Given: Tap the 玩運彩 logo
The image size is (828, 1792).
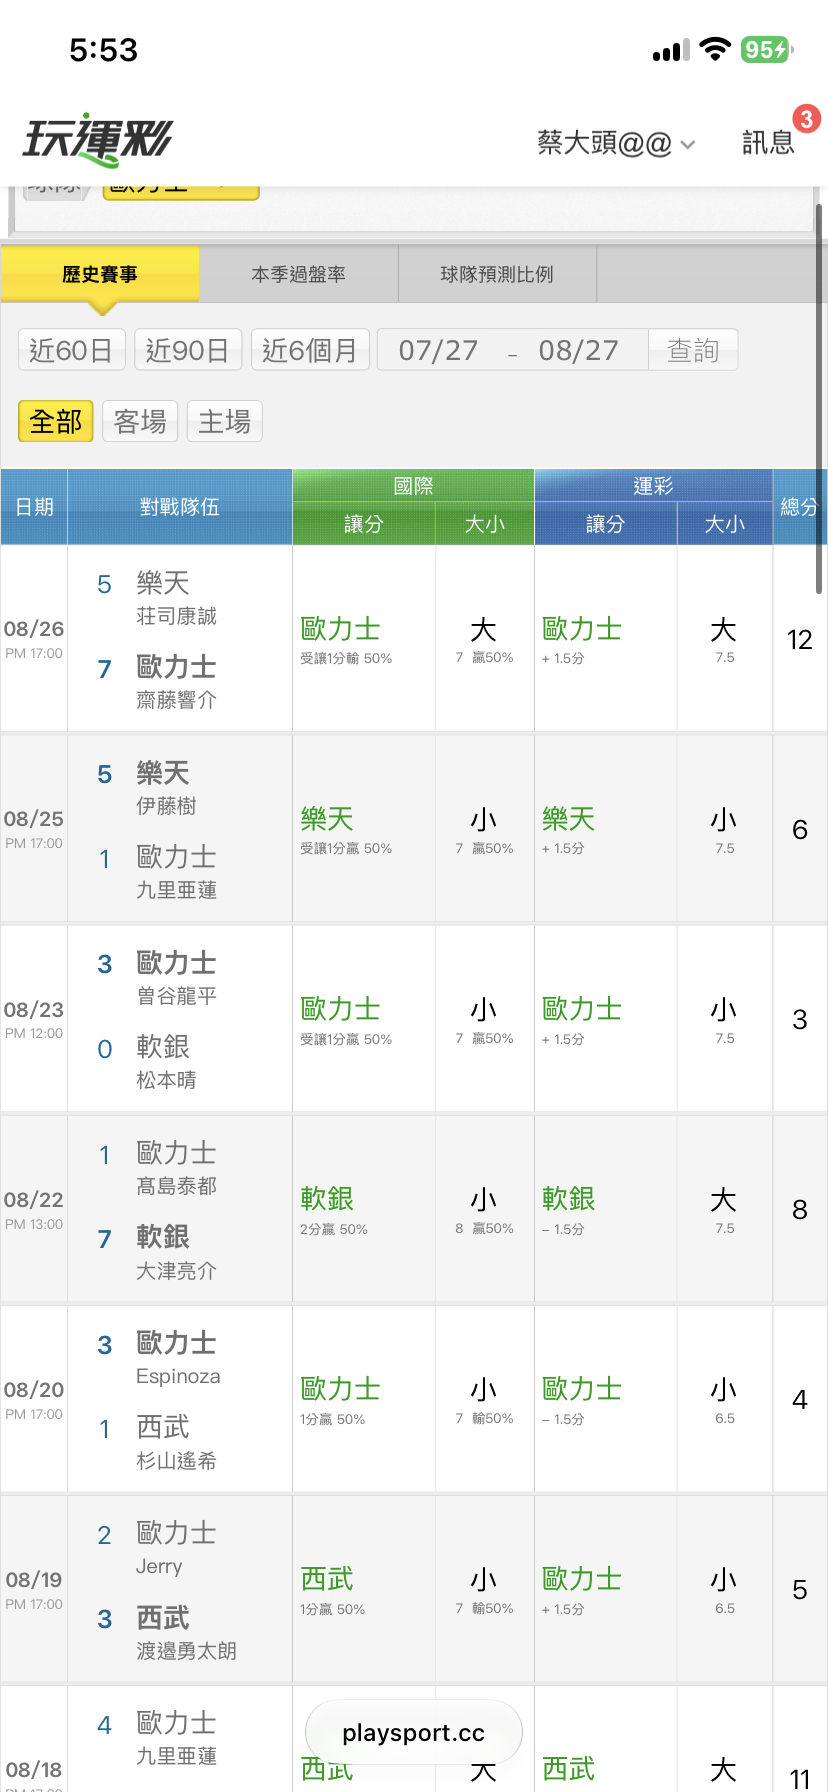Looking at the screenshot, I should click(x=98, y=140).
